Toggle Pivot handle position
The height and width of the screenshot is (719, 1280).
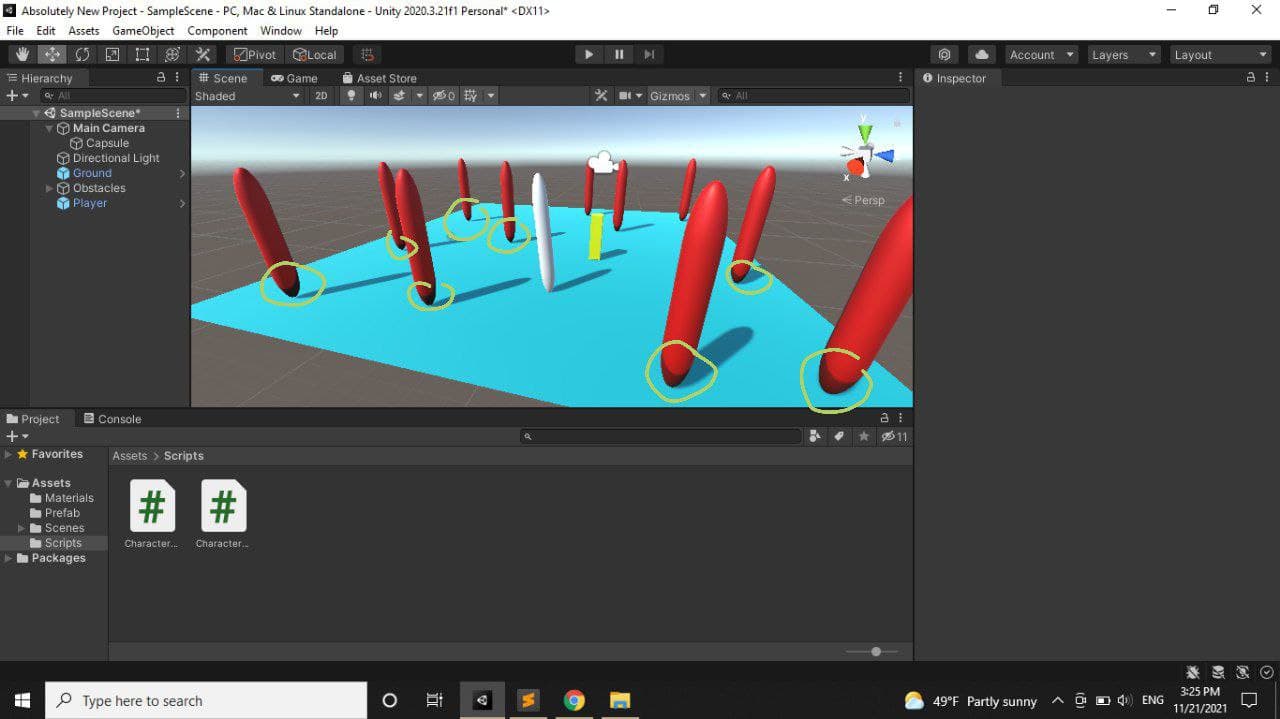pyautogui.click(x=255, y=55)
